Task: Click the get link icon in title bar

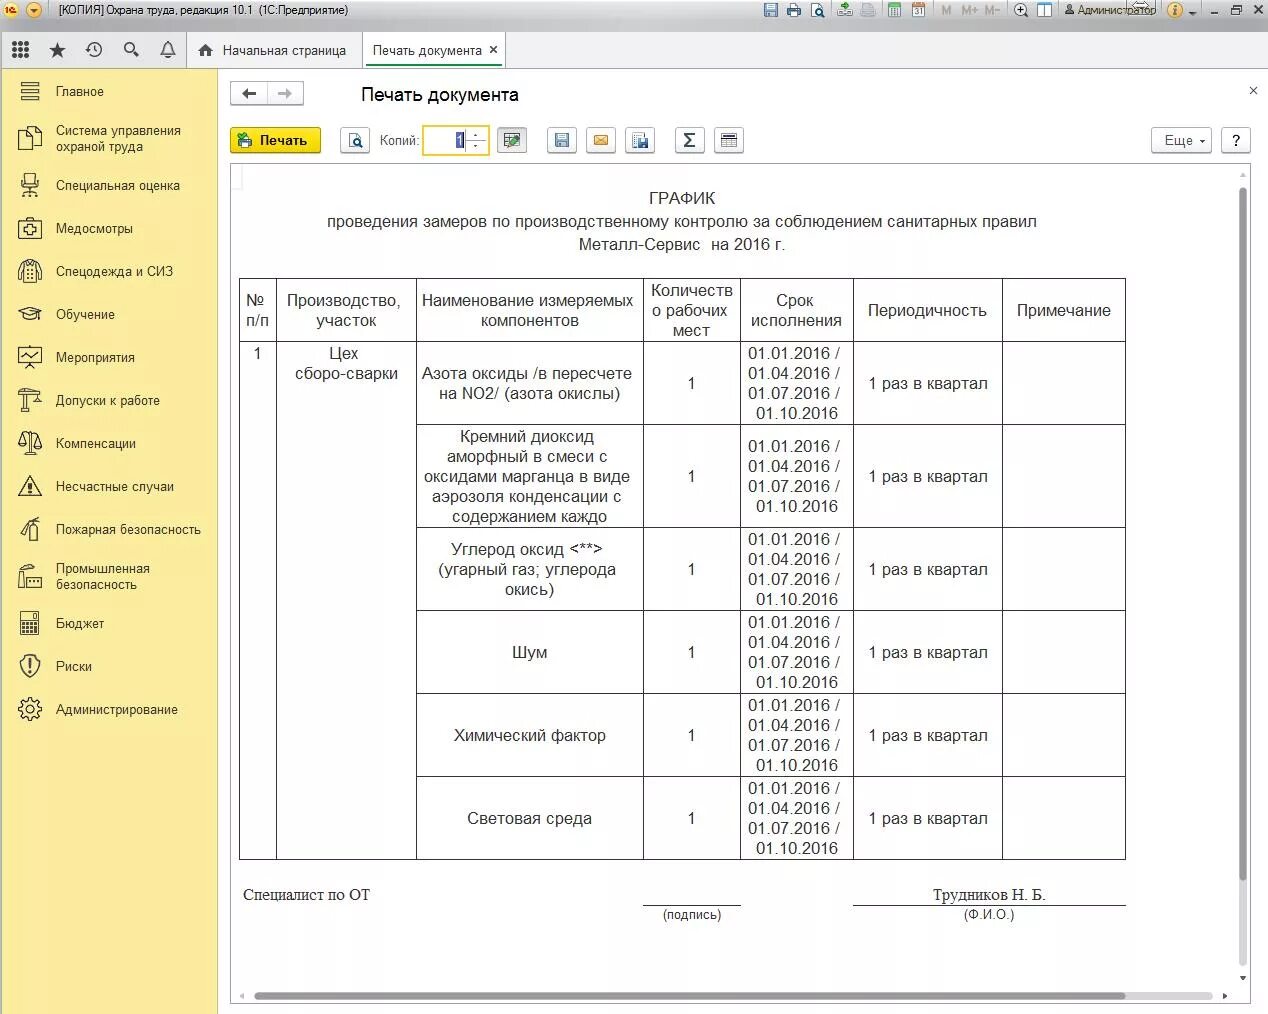Action: [x=845, y=10]
